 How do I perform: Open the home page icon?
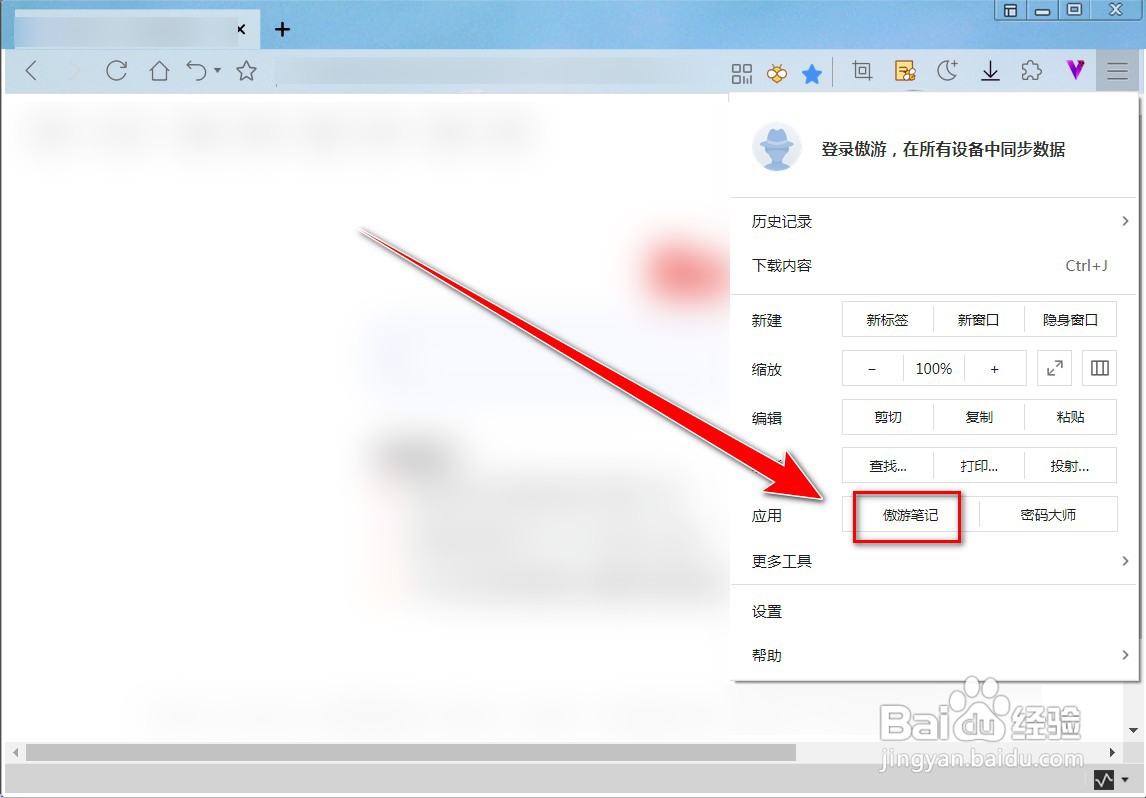pos(159,71)
